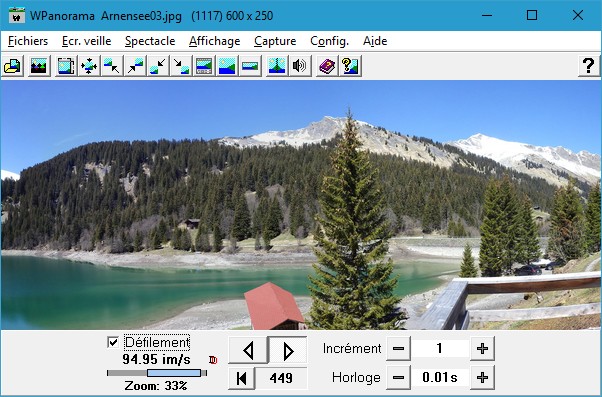This screenshot has height=397, width=602.
Task: Click the Zoom: 33% label
Action: (156, 385)
